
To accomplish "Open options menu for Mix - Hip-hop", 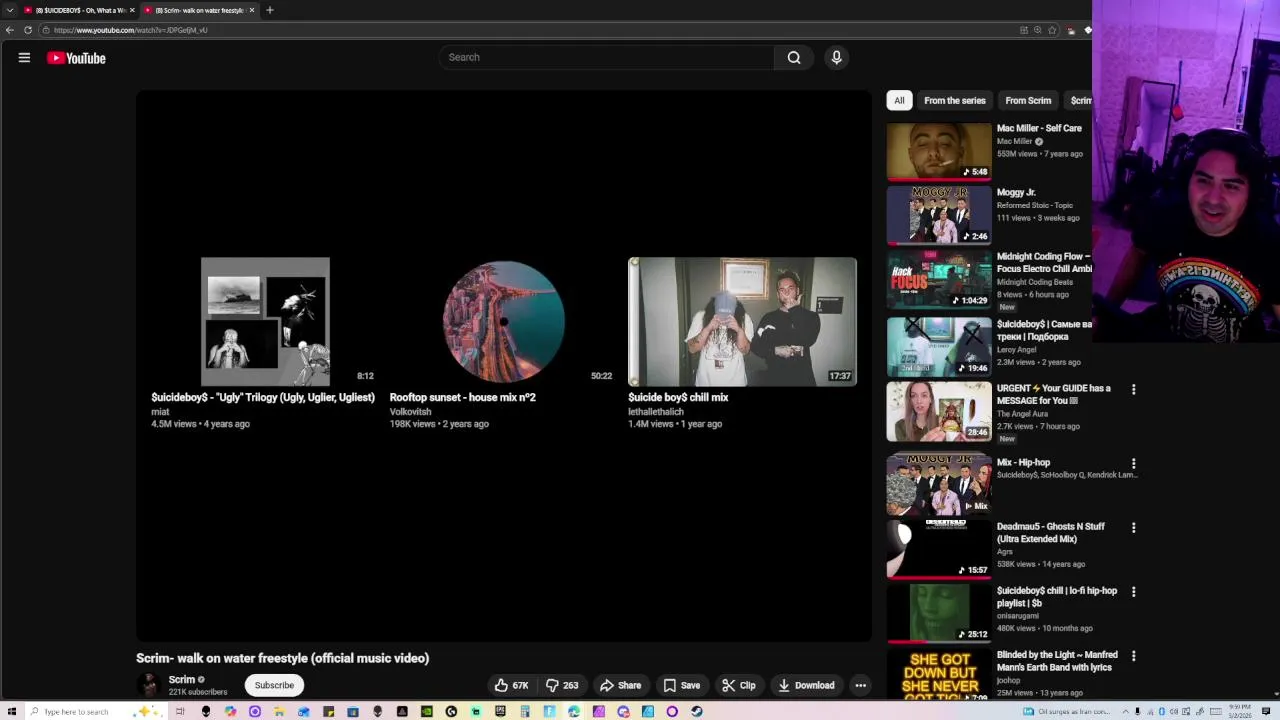I will tap(1133, 464).
